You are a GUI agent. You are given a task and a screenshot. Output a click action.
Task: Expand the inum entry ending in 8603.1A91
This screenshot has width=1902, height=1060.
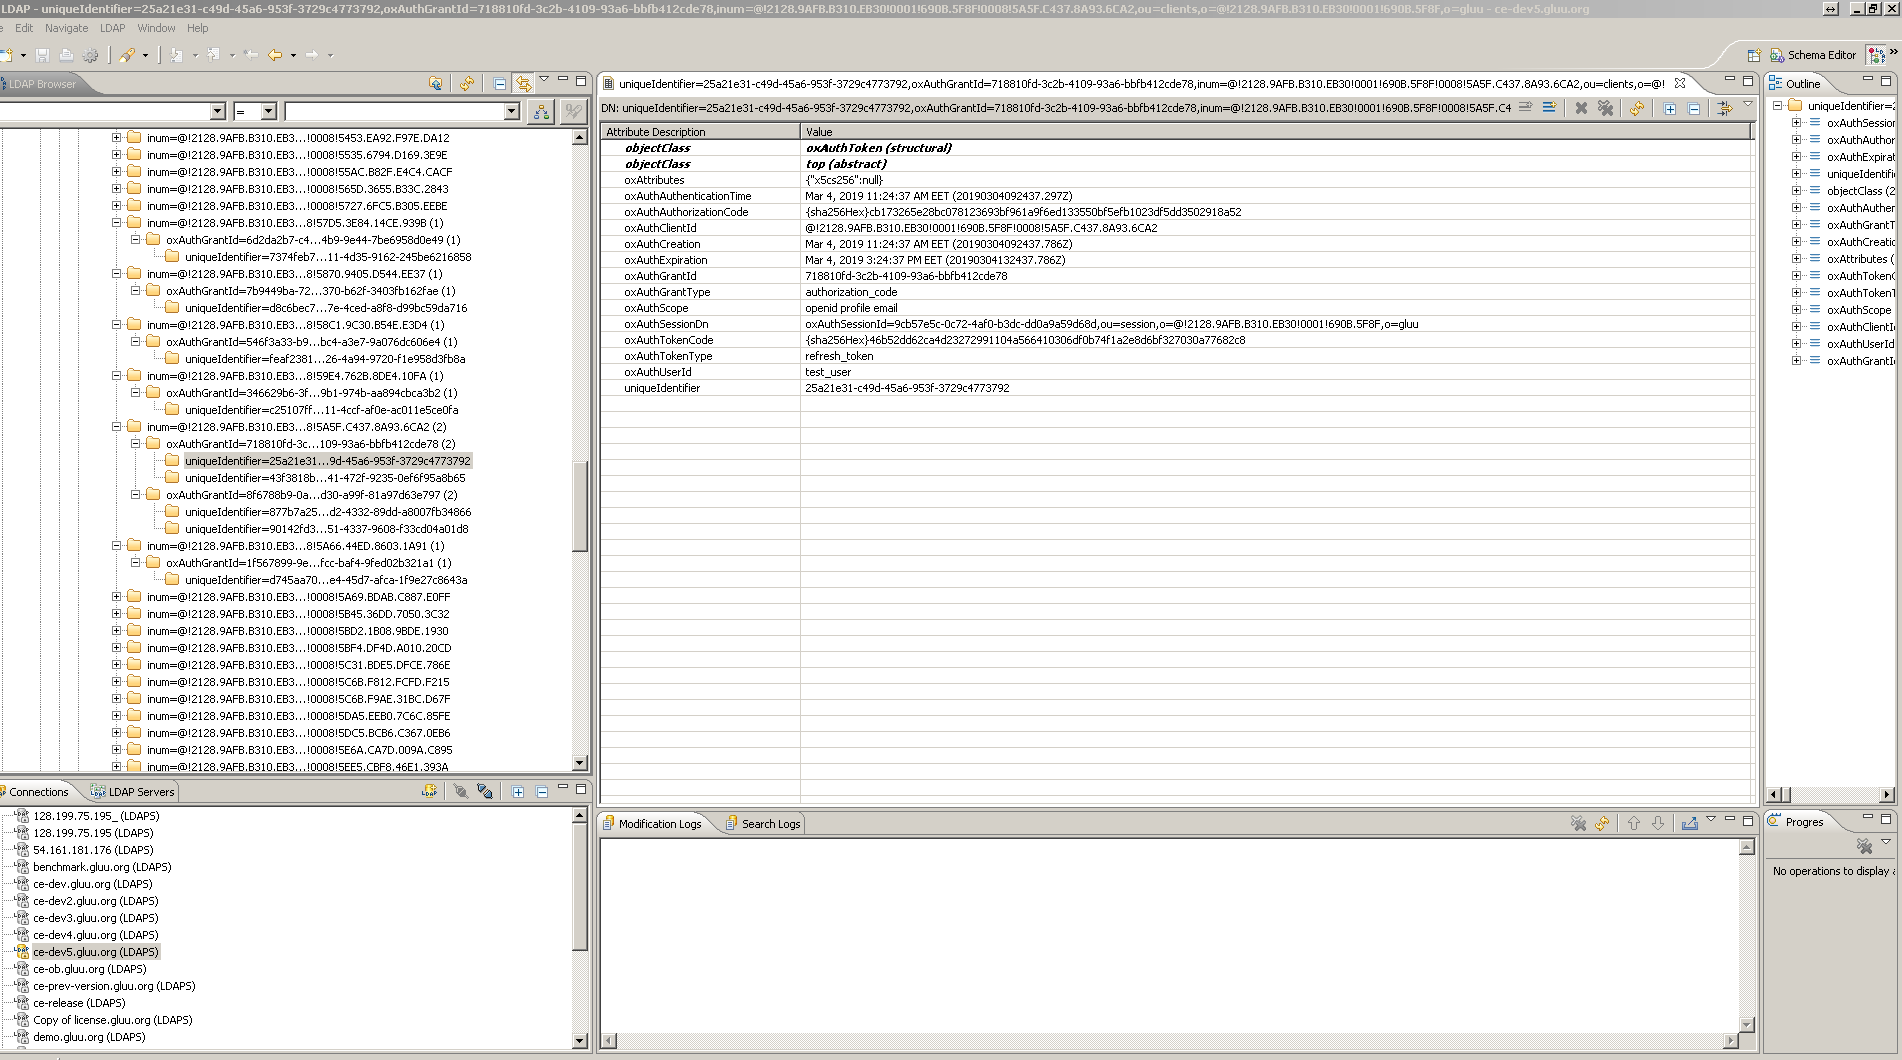(x=117, y=545)
